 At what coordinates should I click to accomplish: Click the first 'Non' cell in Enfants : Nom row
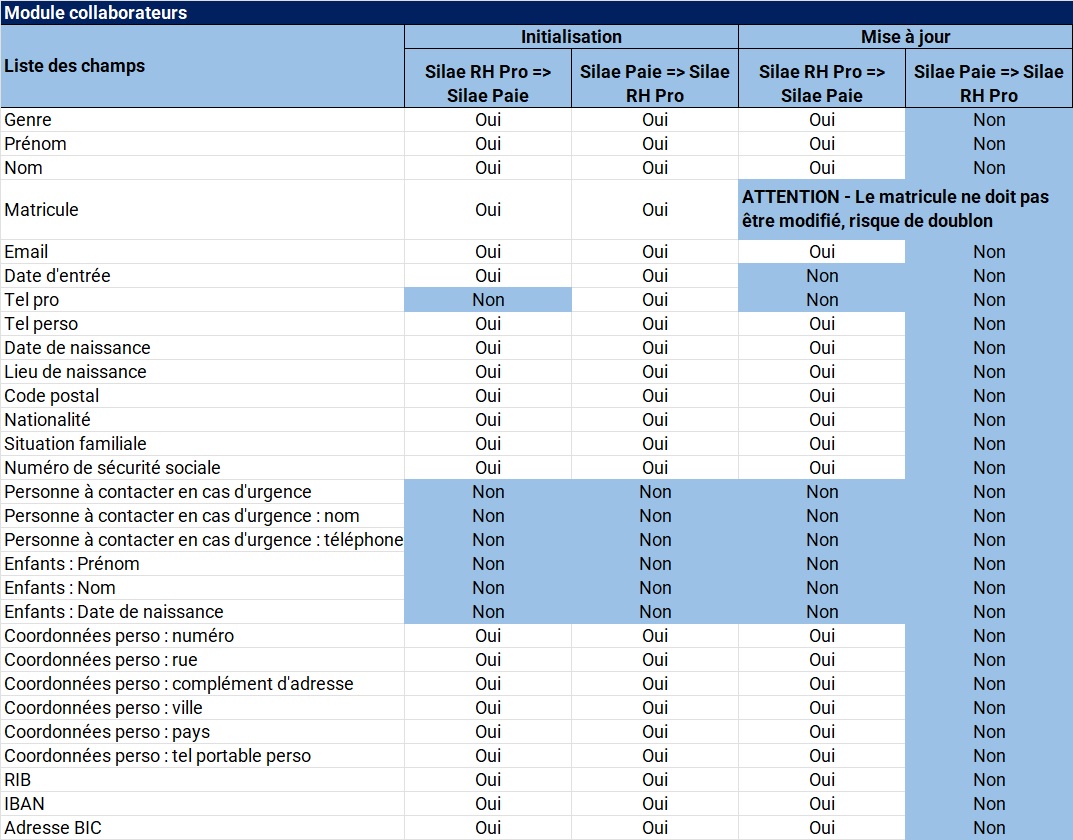click(x=488, y=588)
